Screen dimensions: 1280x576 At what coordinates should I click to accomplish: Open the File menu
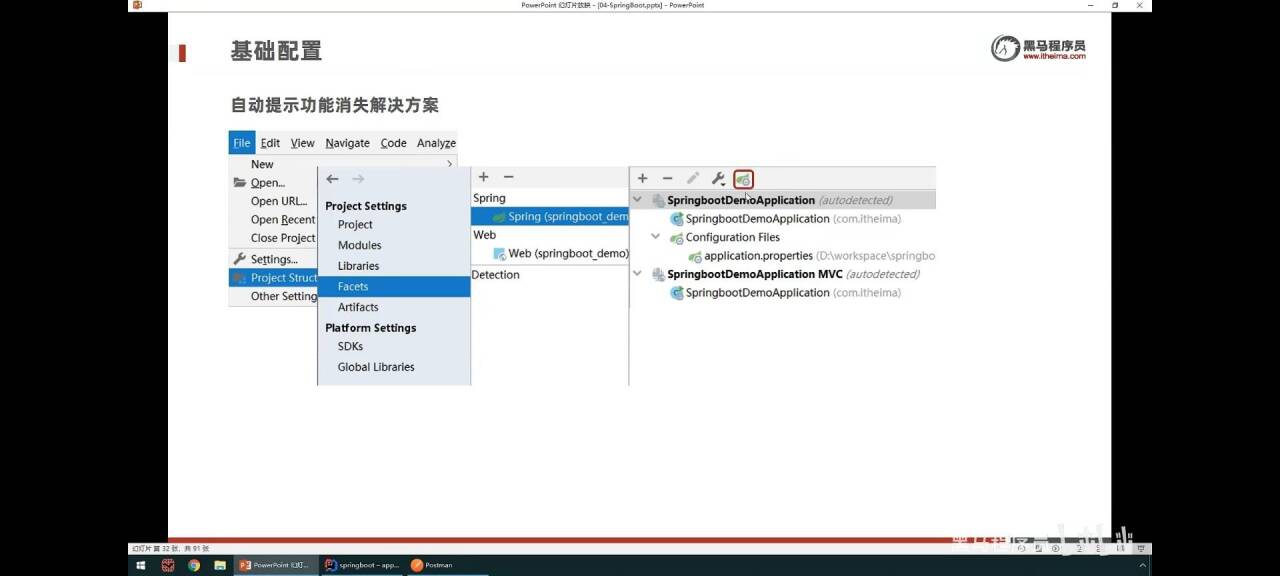coord(242,143)
